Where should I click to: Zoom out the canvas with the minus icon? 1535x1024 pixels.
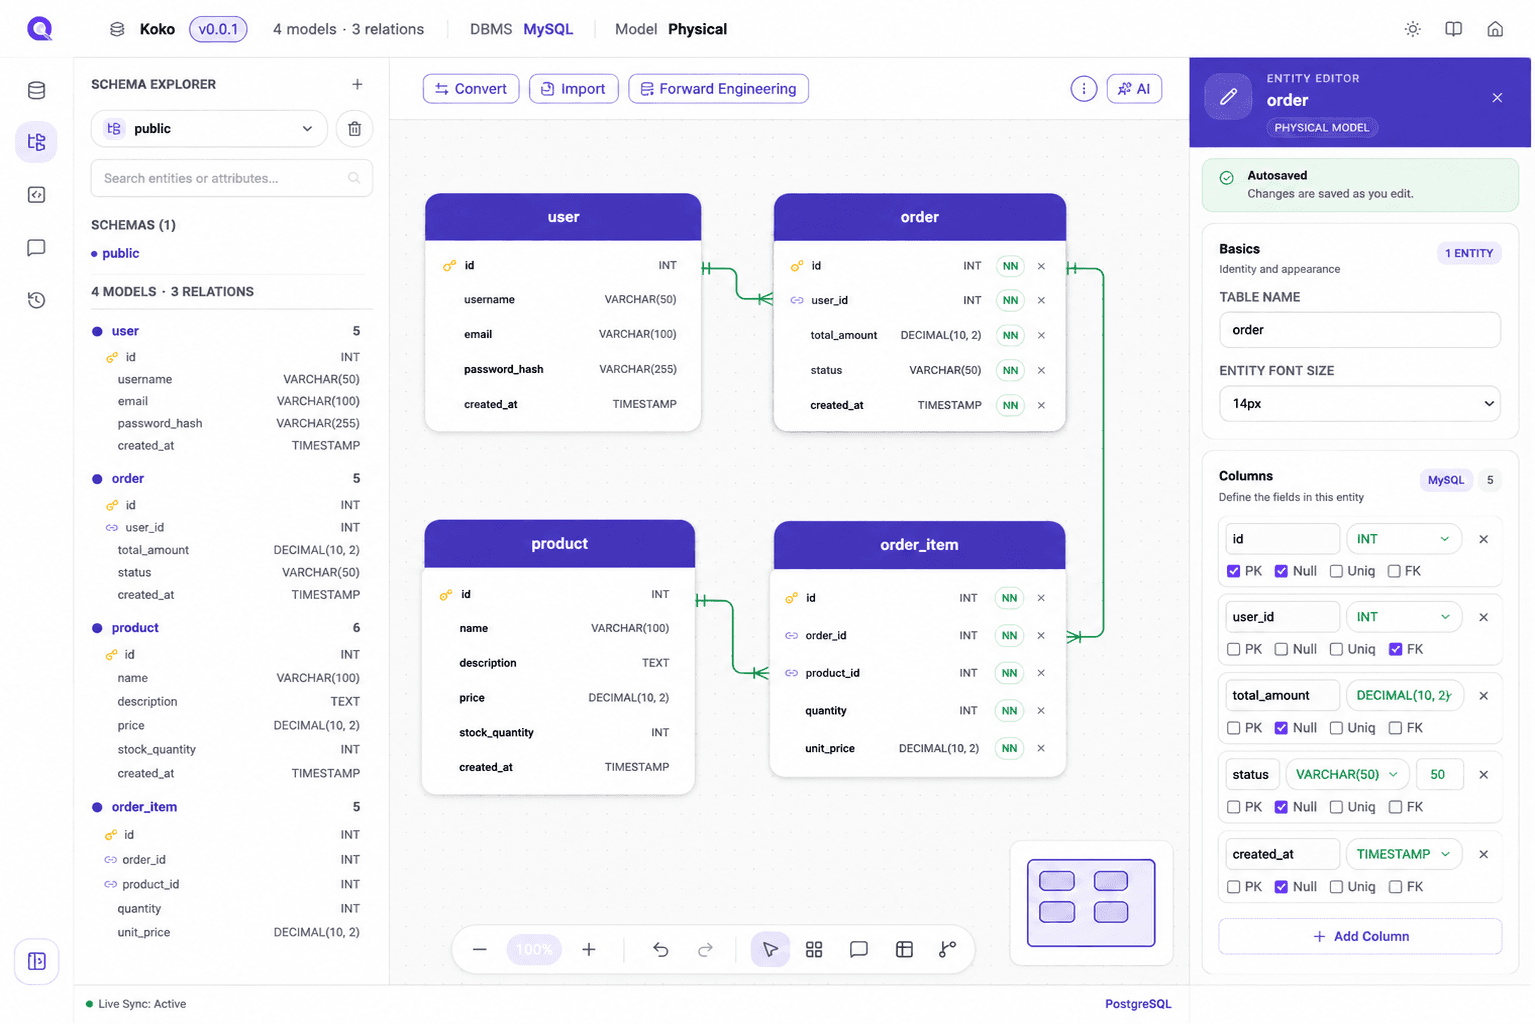480,949
